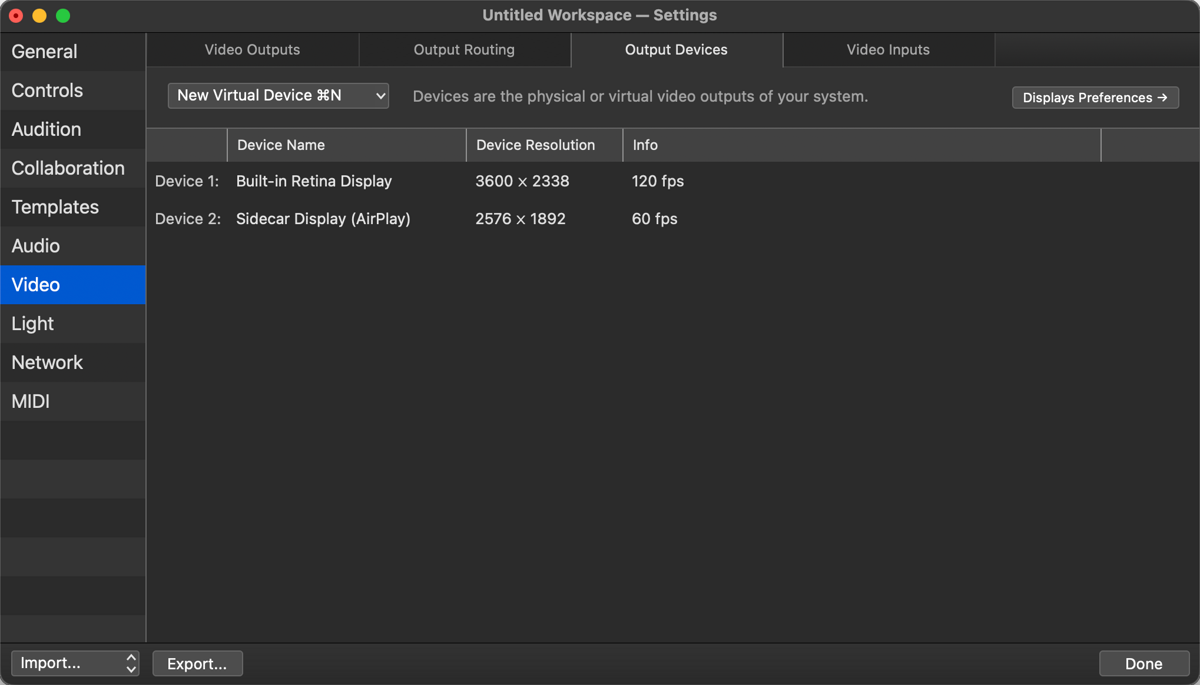This screenshot has width=1200, height=685.
Task: Click the 60 fps info cell
Action: click(x=654, y=219)
